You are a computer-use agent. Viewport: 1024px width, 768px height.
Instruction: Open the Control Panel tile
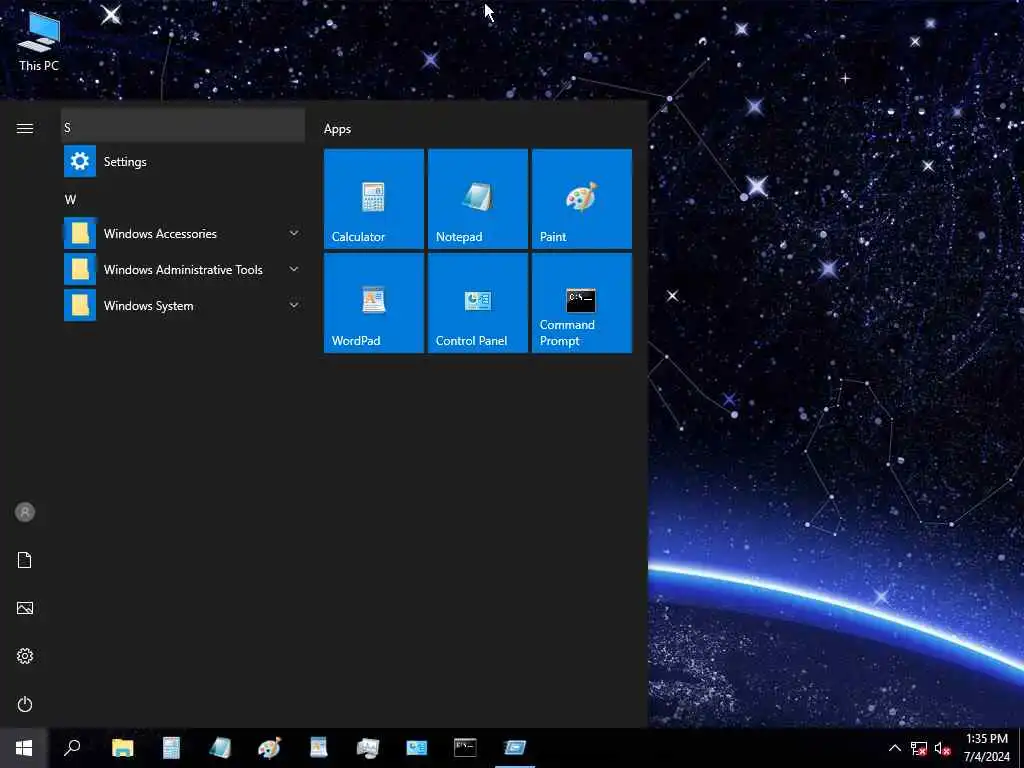click(x=477, y=303)
